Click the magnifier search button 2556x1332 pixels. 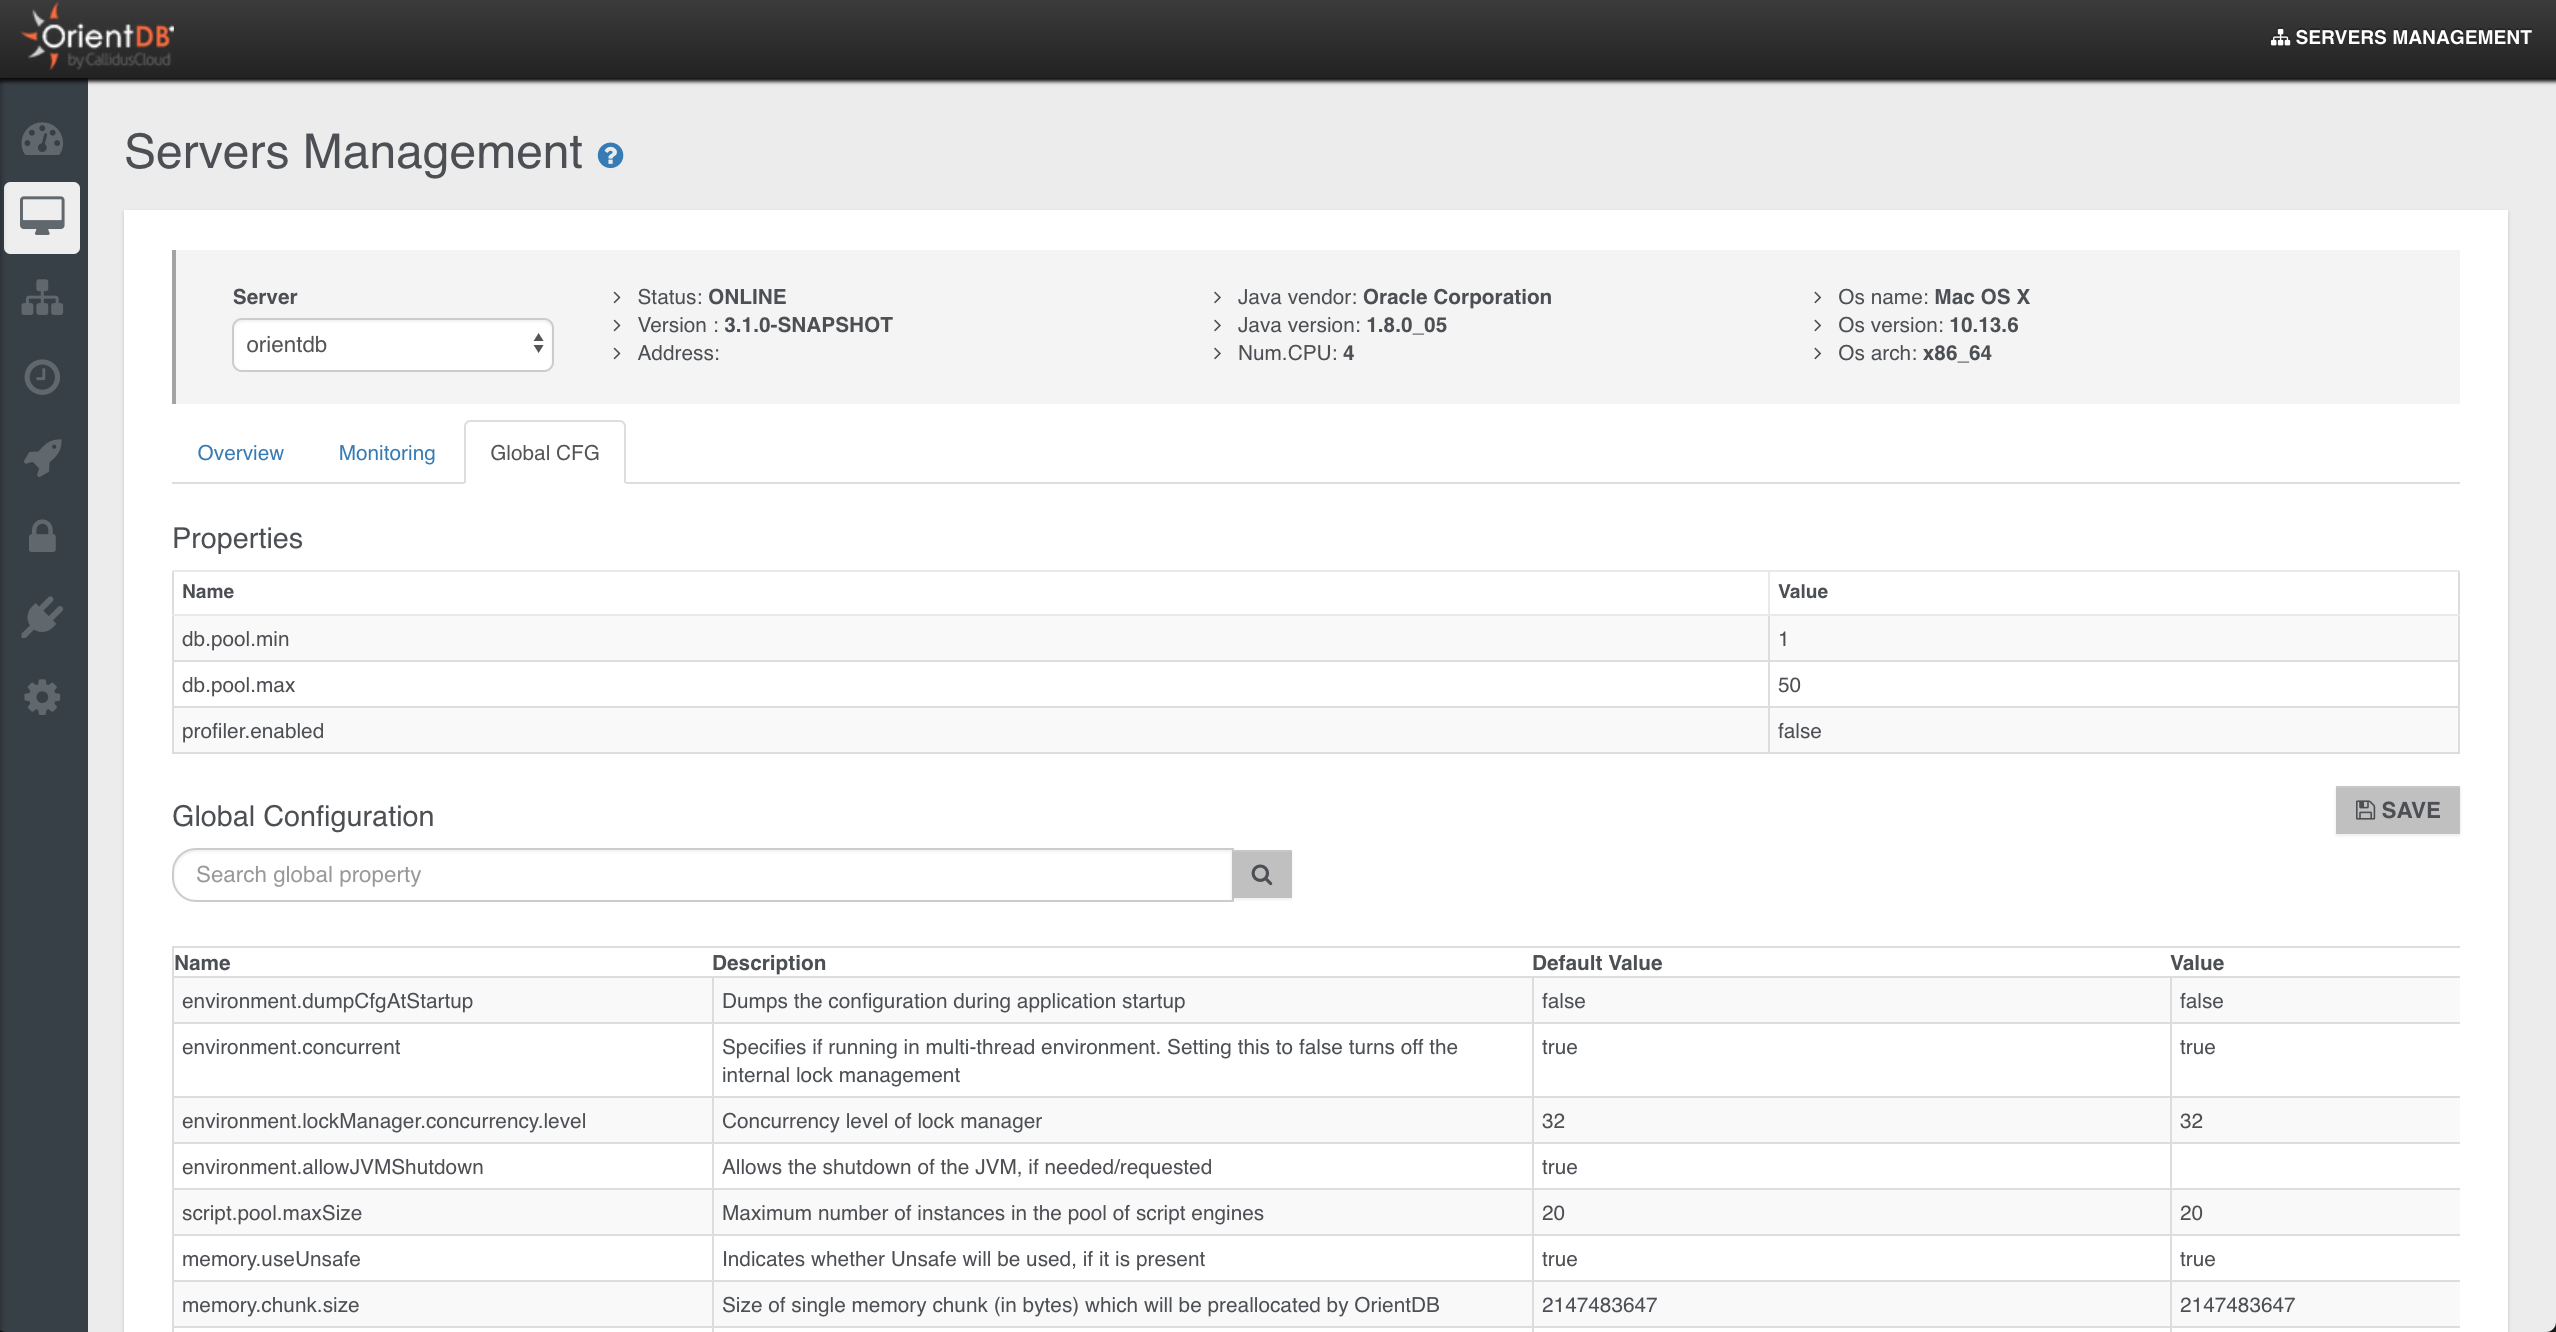[1262, 875]
